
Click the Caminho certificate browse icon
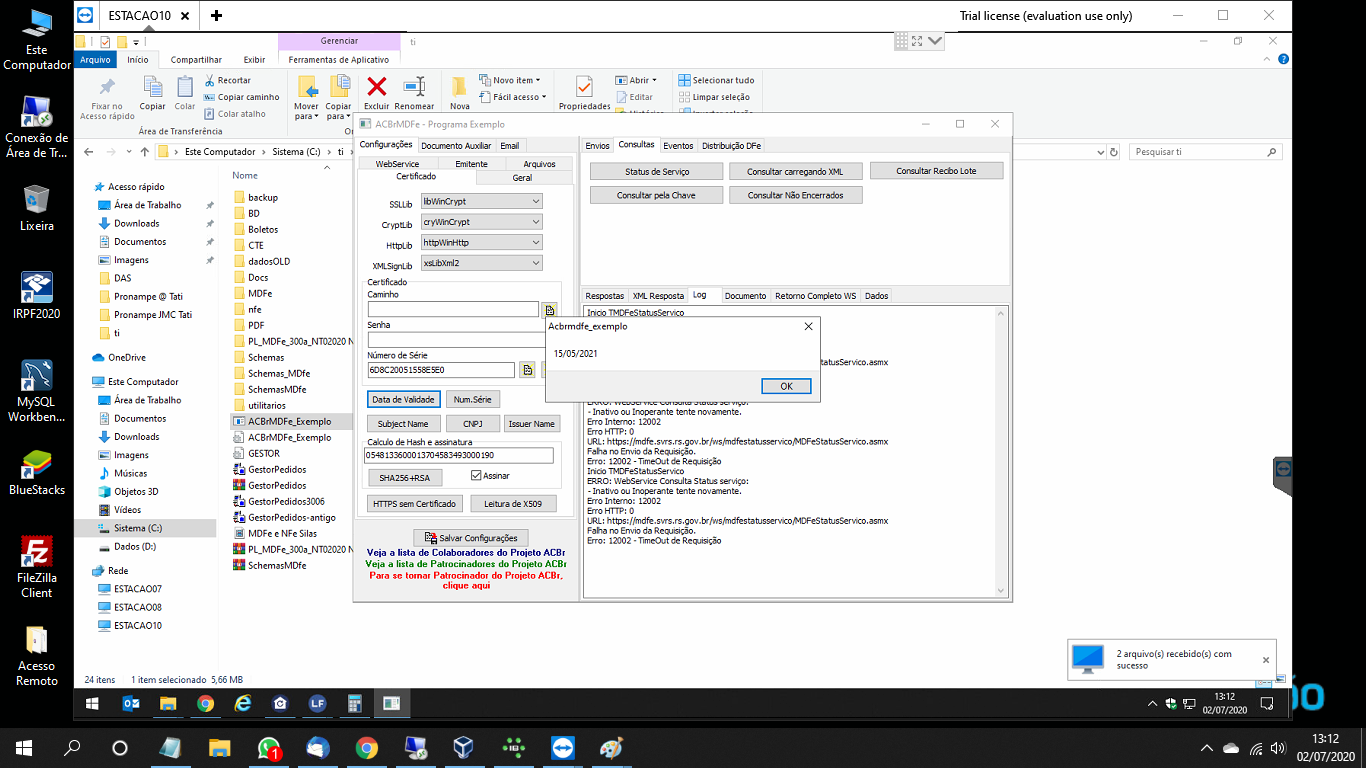coord(549,310)
